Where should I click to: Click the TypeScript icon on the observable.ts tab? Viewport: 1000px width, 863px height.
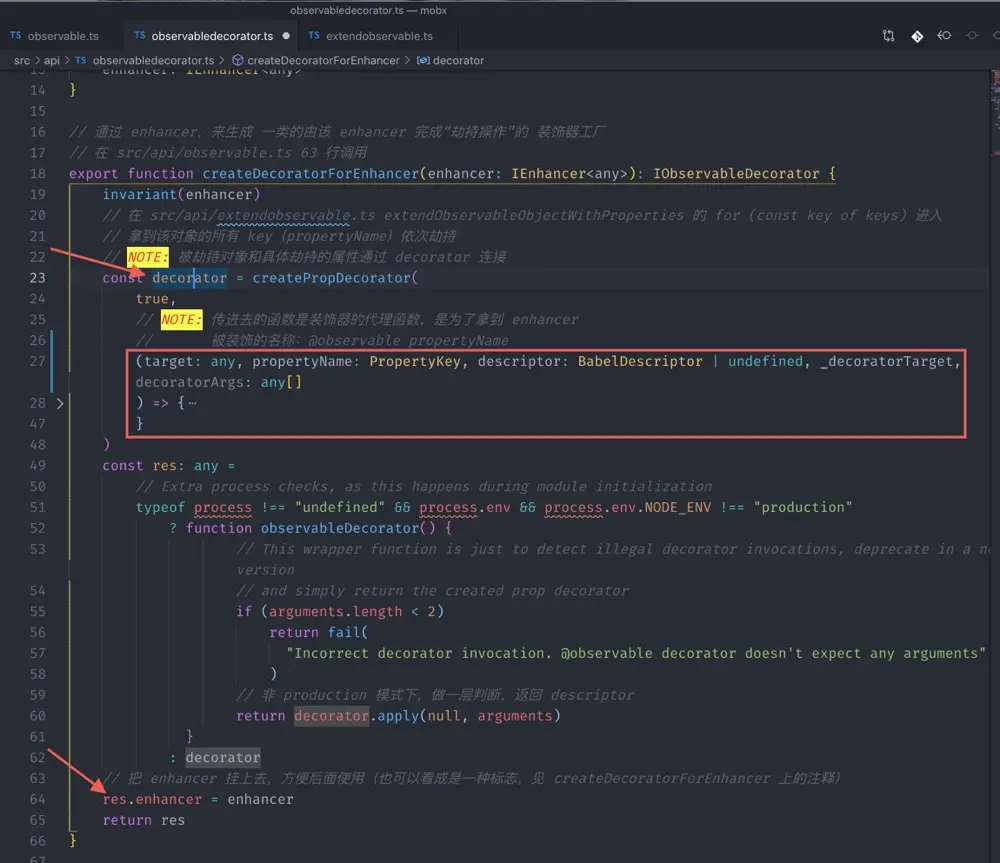(14, 35)
